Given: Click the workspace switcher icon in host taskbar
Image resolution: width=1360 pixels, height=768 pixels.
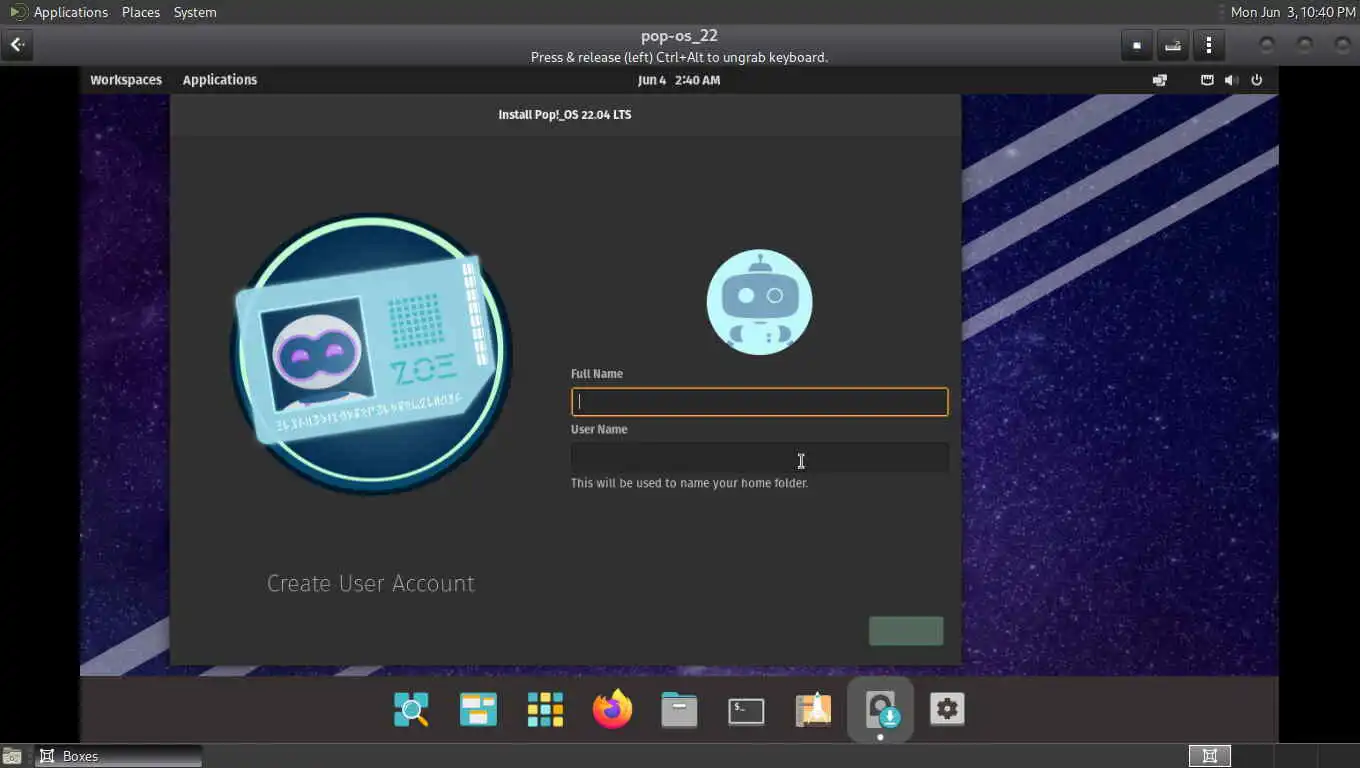Looking at the screenshot, I should [1209, 756].
